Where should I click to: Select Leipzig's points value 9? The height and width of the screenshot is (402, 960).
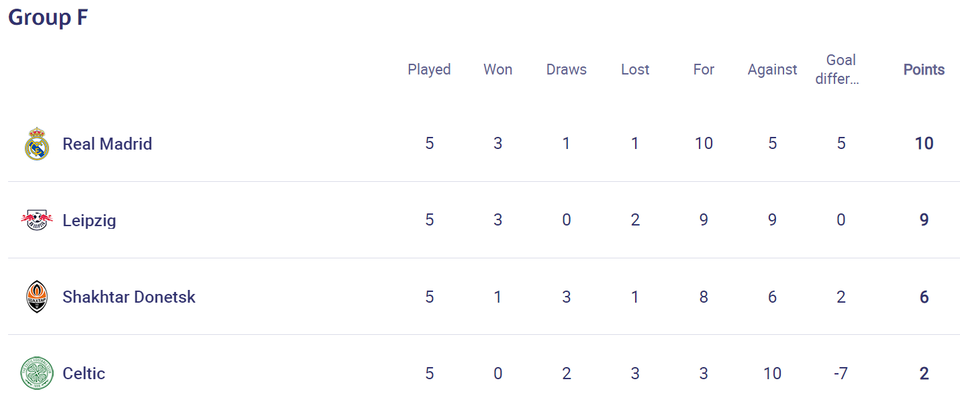[924, 220]
